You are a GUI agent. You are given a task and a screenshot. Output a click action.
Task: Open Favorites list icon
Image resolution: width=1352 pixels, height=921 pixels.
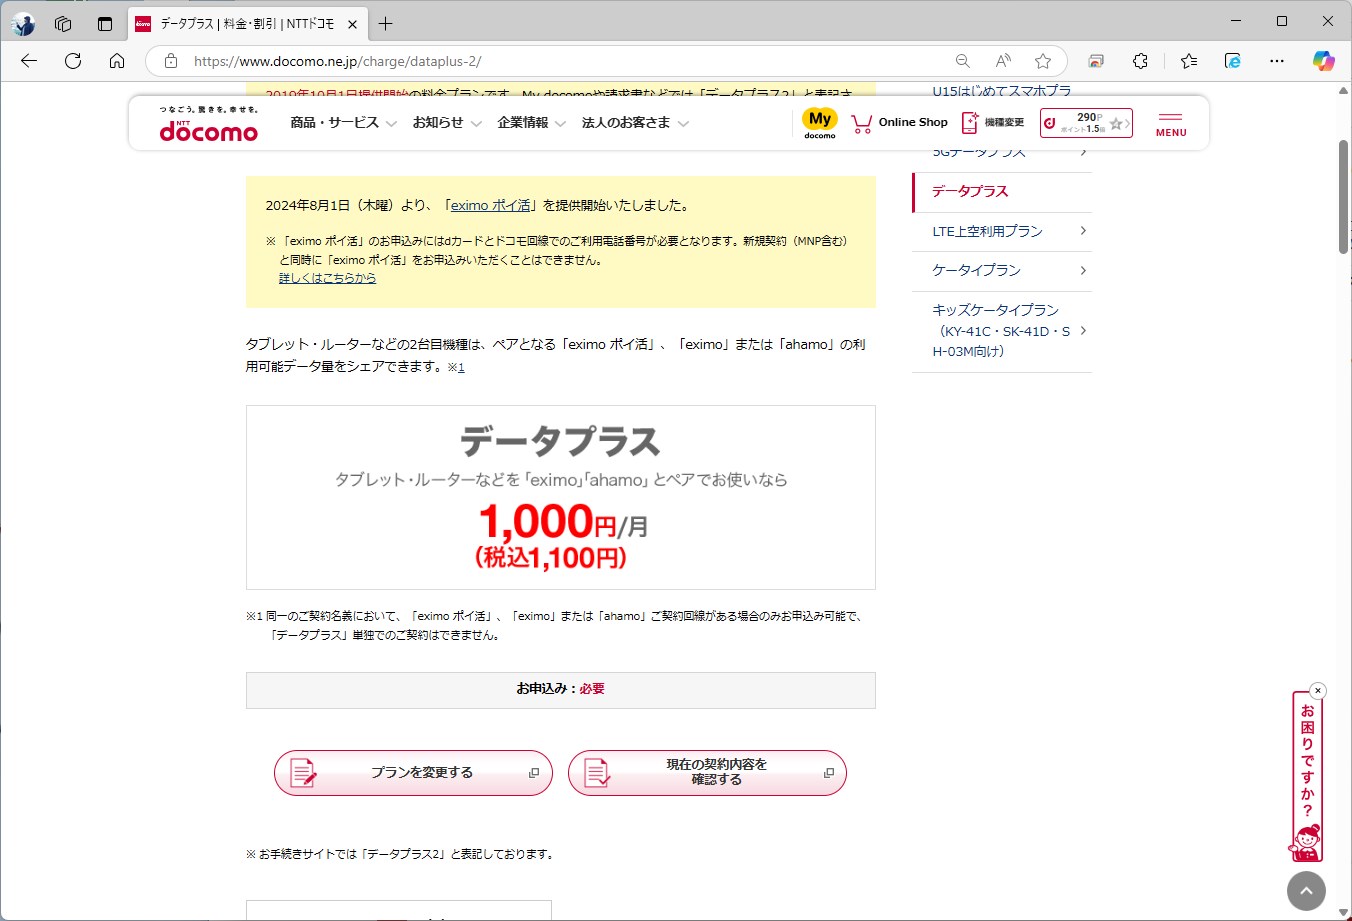[1188, 61]
